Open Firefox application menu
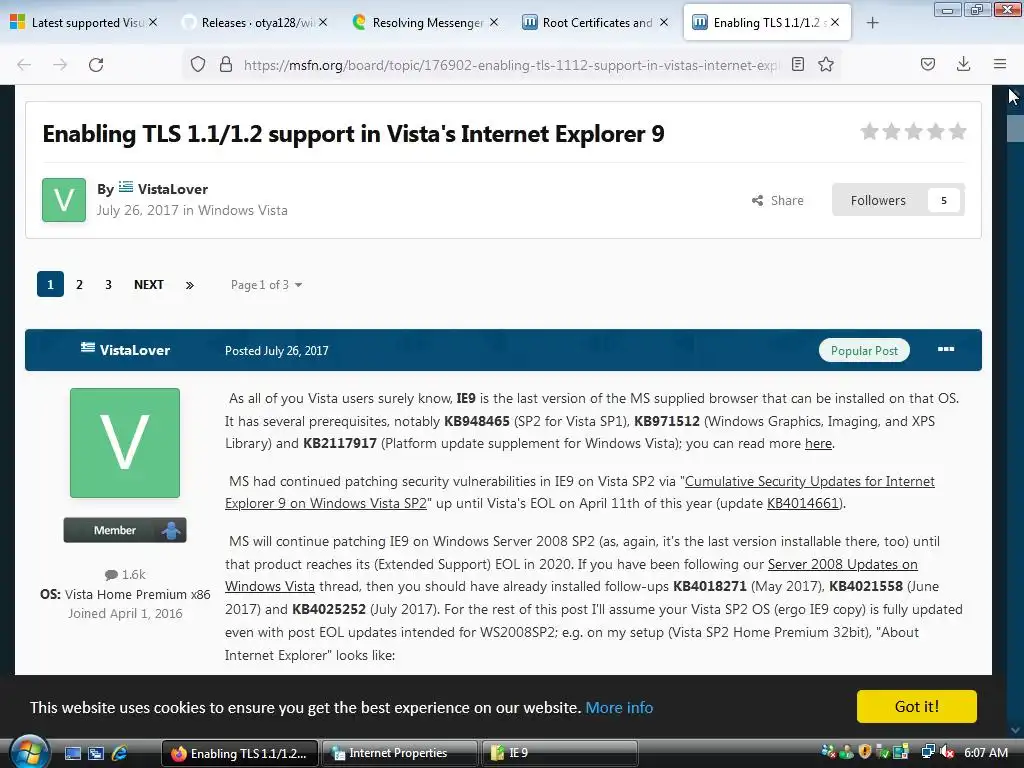This screenshot has width=1024, height=768. coord(1000,64)
